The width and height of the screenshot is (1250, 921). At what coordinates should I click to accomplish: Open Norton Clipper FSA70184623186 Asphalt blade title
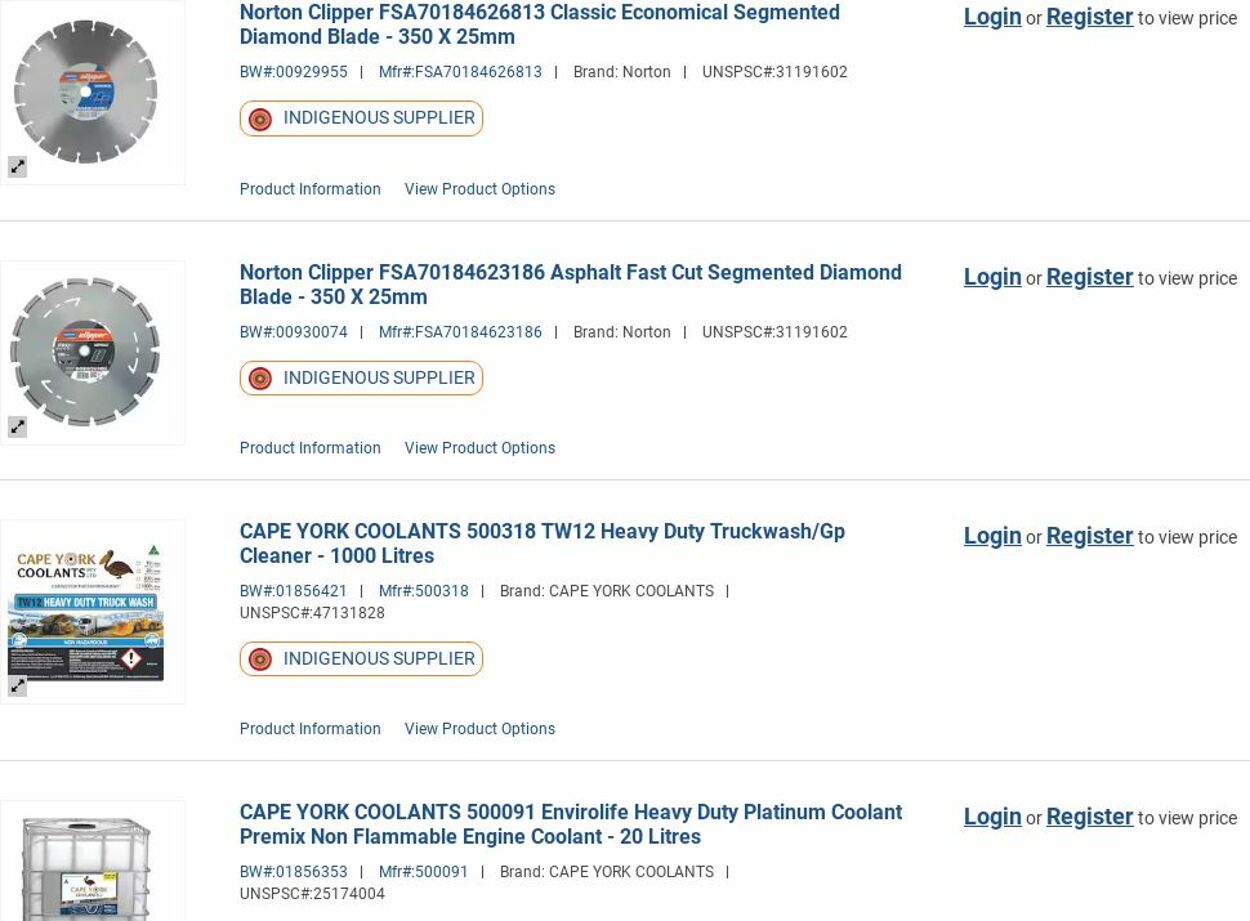pyautogui.click(x=570, y=284)
